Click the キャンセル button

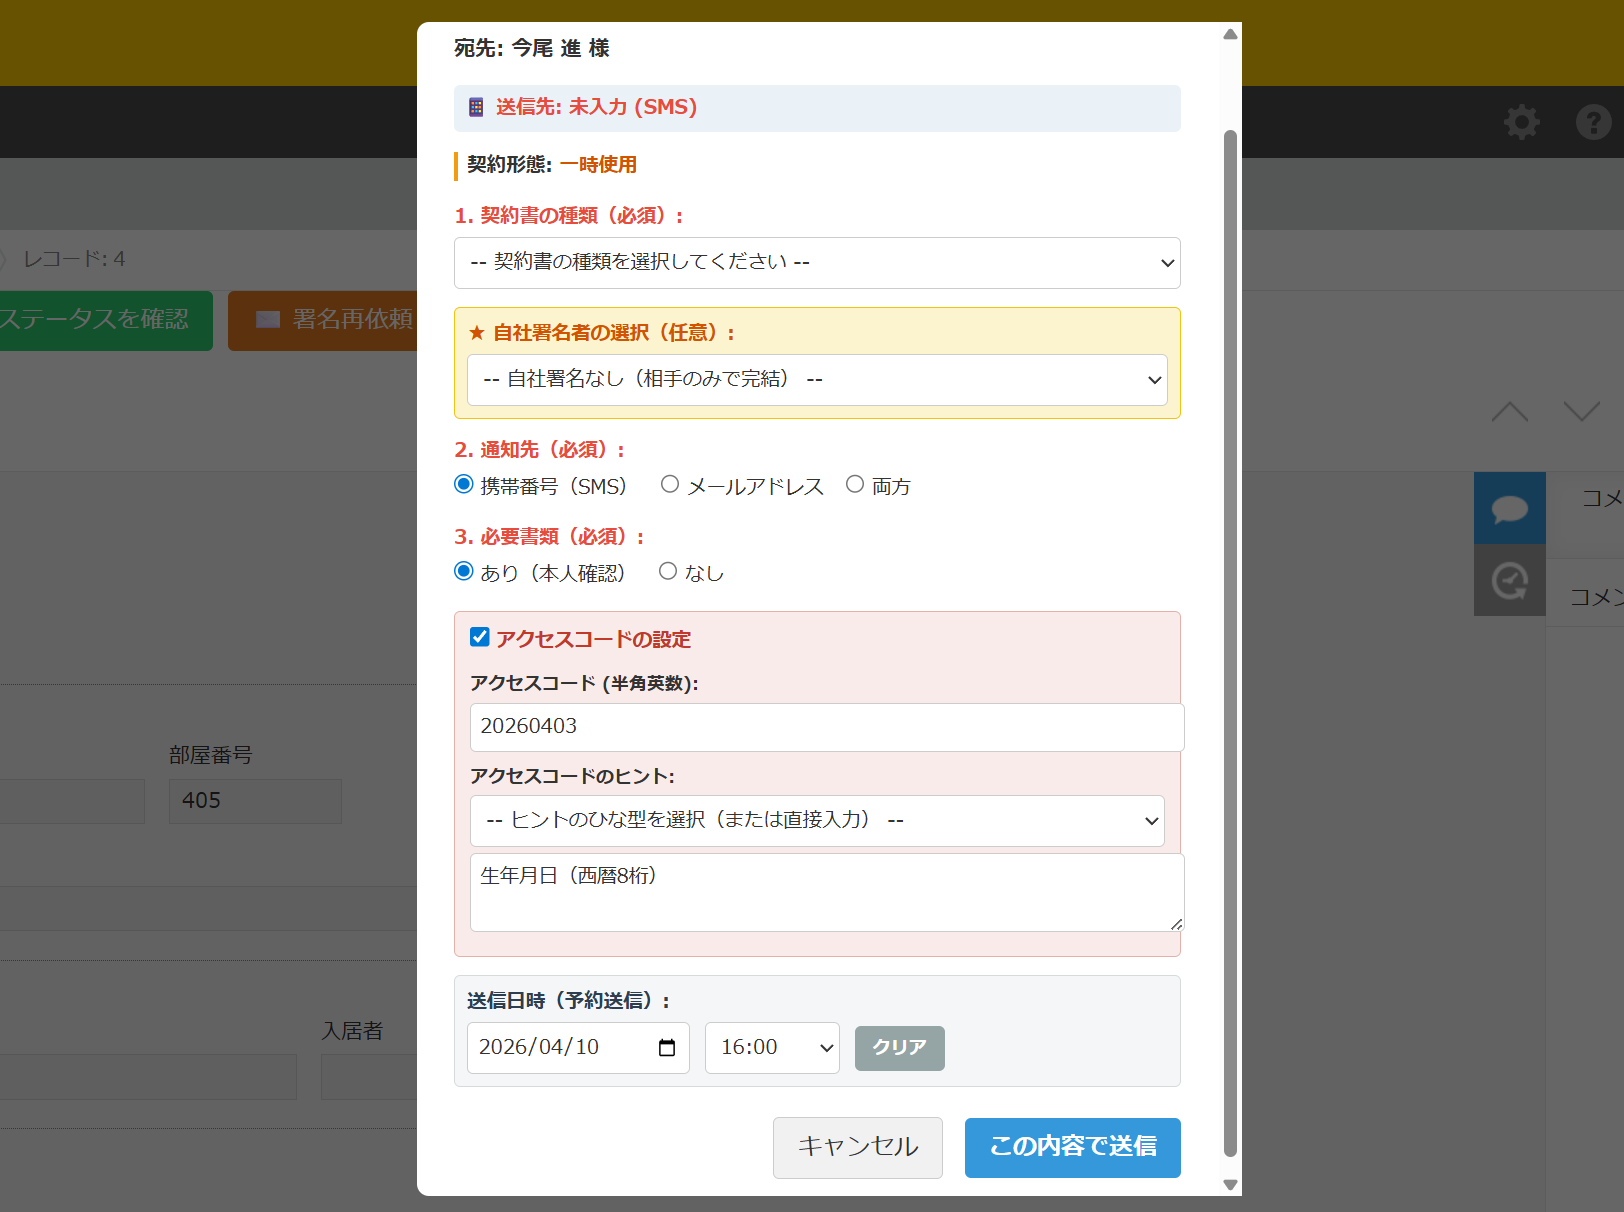857,1147
